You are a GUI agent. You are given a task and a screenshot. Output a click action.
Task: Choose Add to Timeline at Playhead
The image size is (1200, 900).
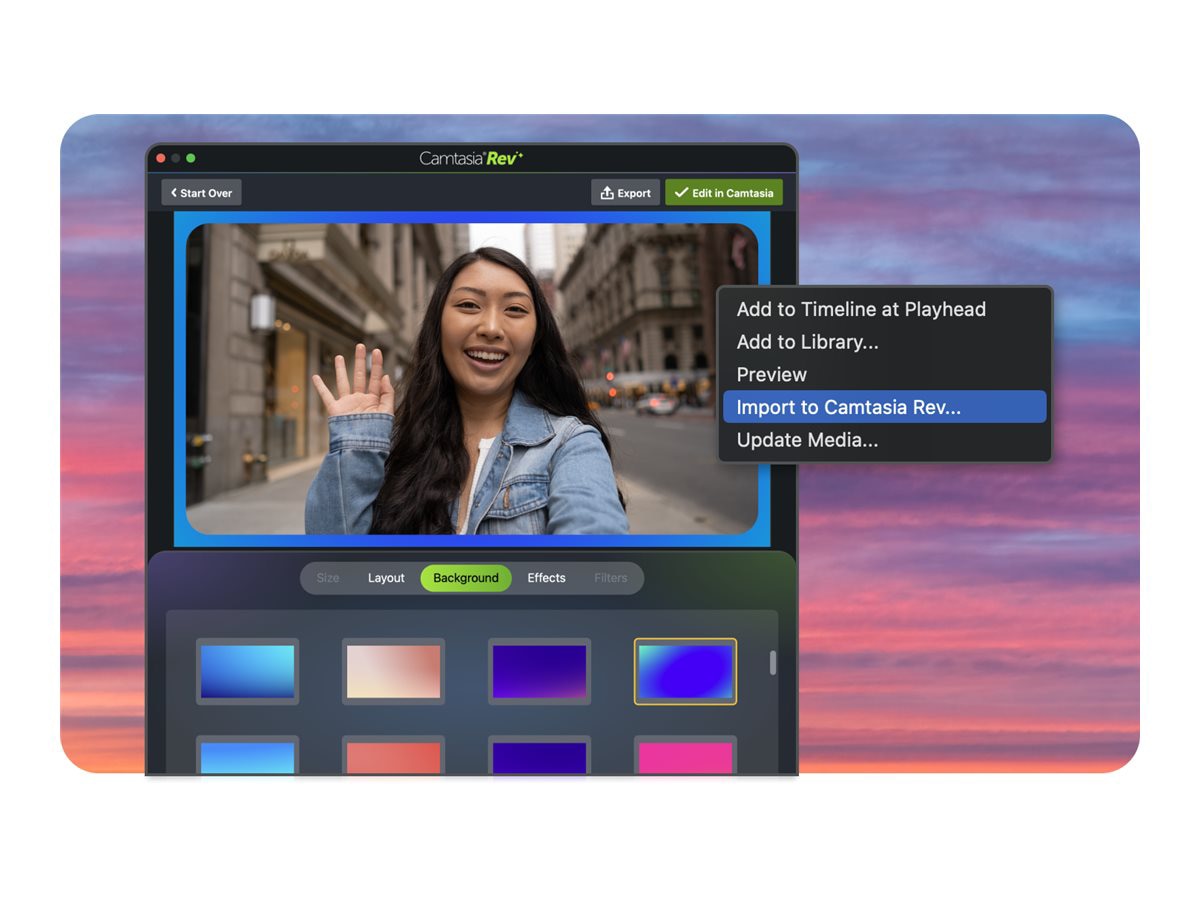click(861, 309)
